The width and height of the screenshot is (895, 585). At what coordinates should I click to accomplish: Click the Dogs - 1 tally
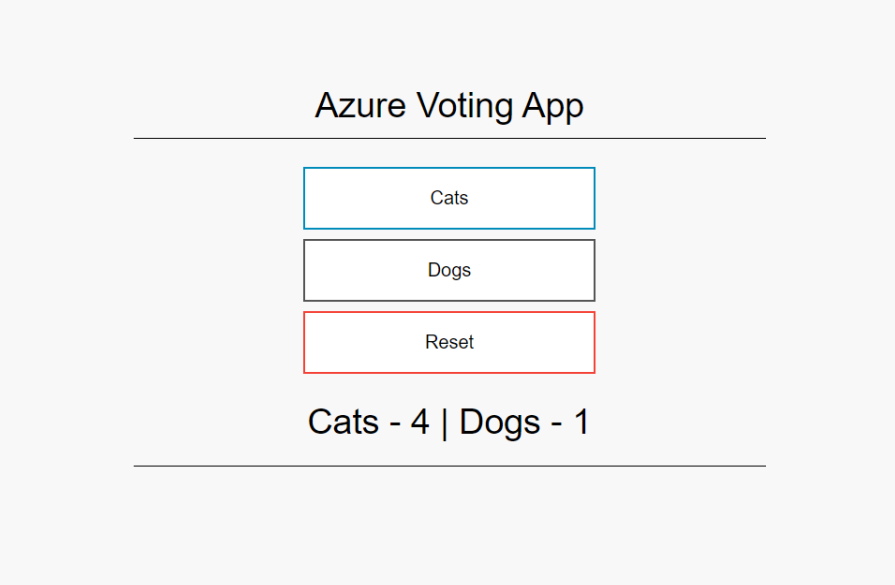[x=525, y=422]
